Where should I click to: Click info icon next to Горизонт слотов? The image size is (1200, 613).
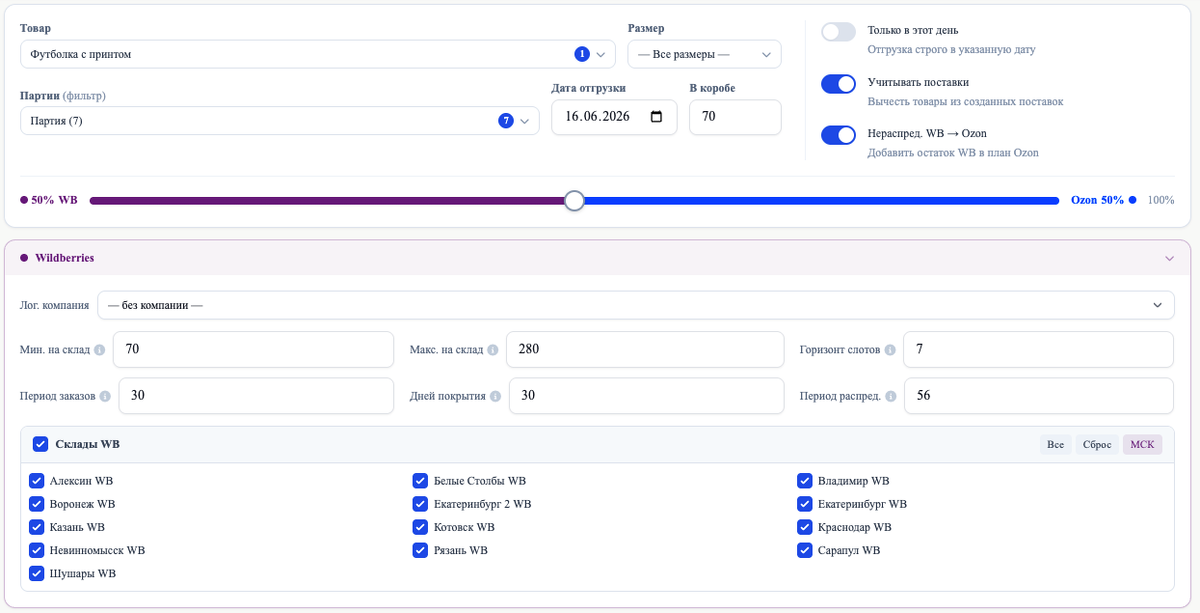890,350
